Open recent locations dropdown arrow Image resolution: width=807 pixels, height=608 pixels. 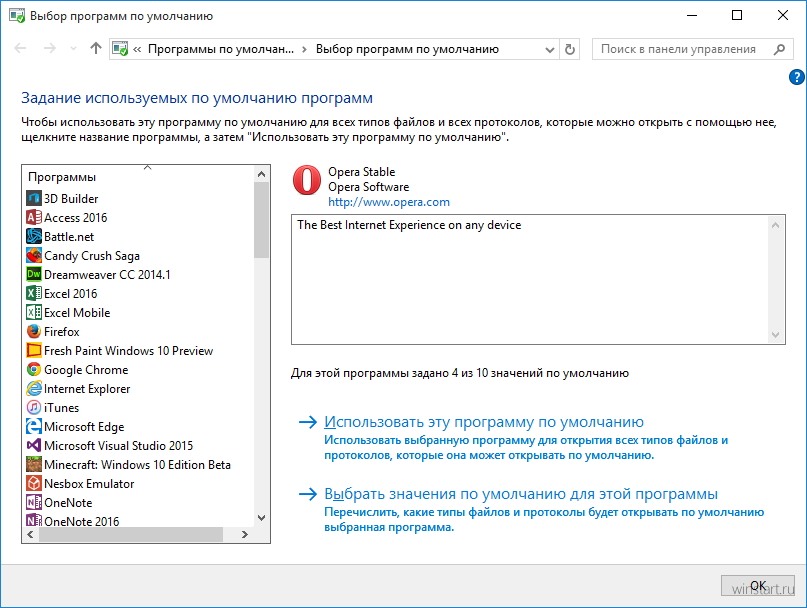pos(73,49)
